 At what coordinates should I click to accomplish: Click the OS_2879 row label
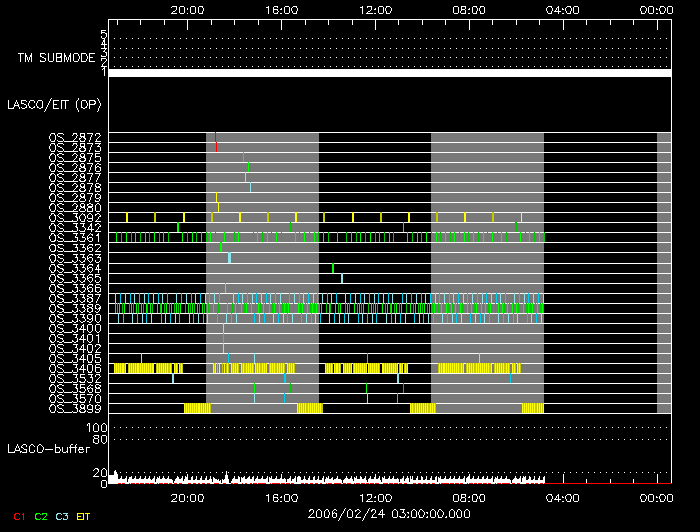pos(75,197)
